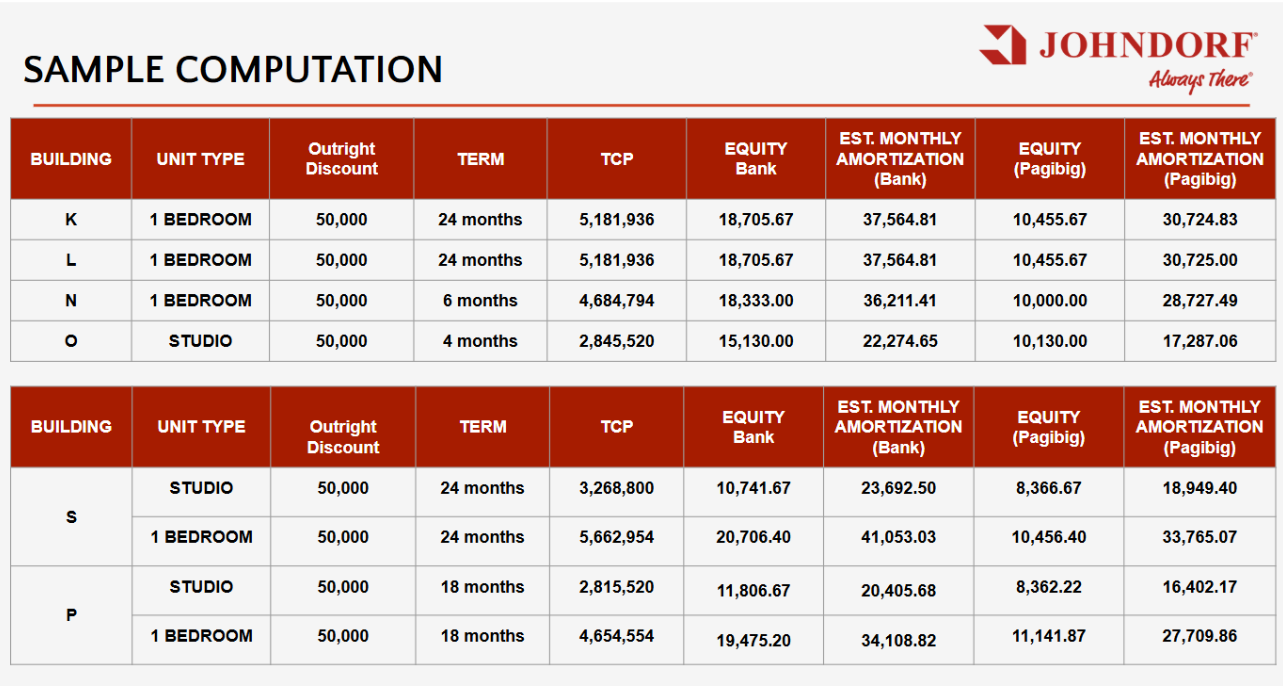Select the SAMPLE COMPUTATION heading

pos(233,69)
